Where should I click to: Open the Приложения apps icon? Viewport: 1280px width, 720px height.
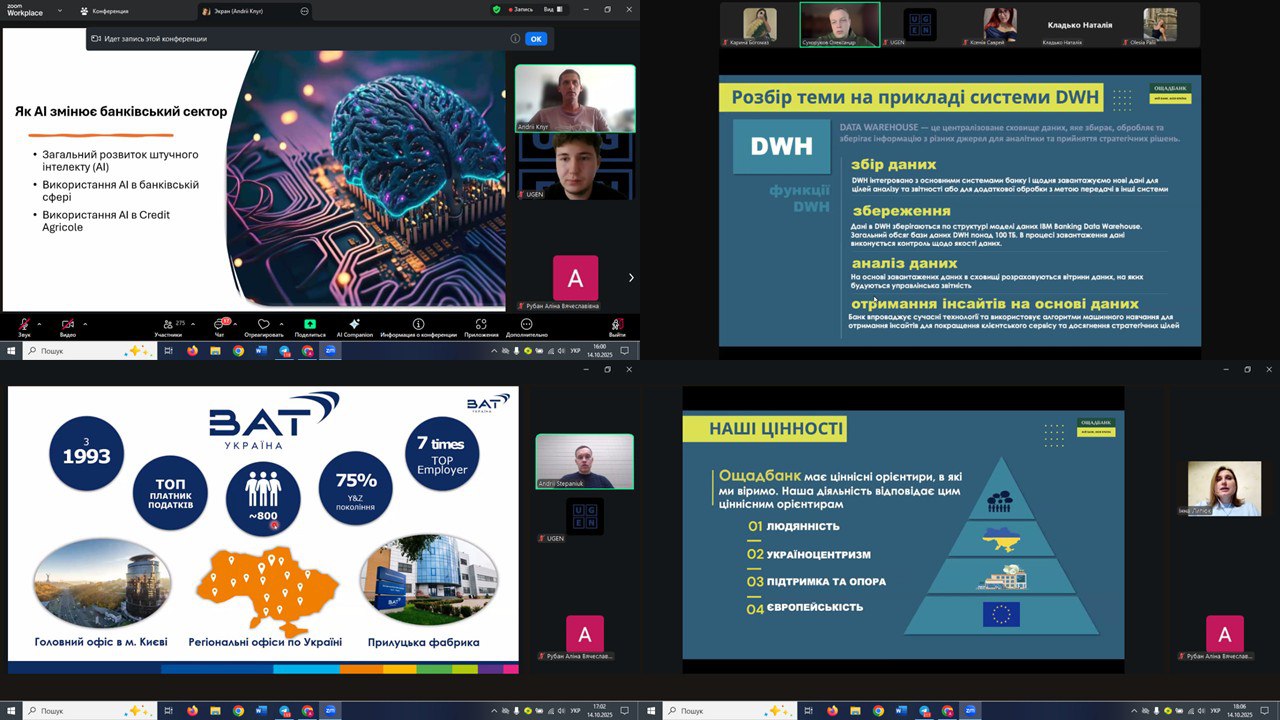tap(481, 326)
